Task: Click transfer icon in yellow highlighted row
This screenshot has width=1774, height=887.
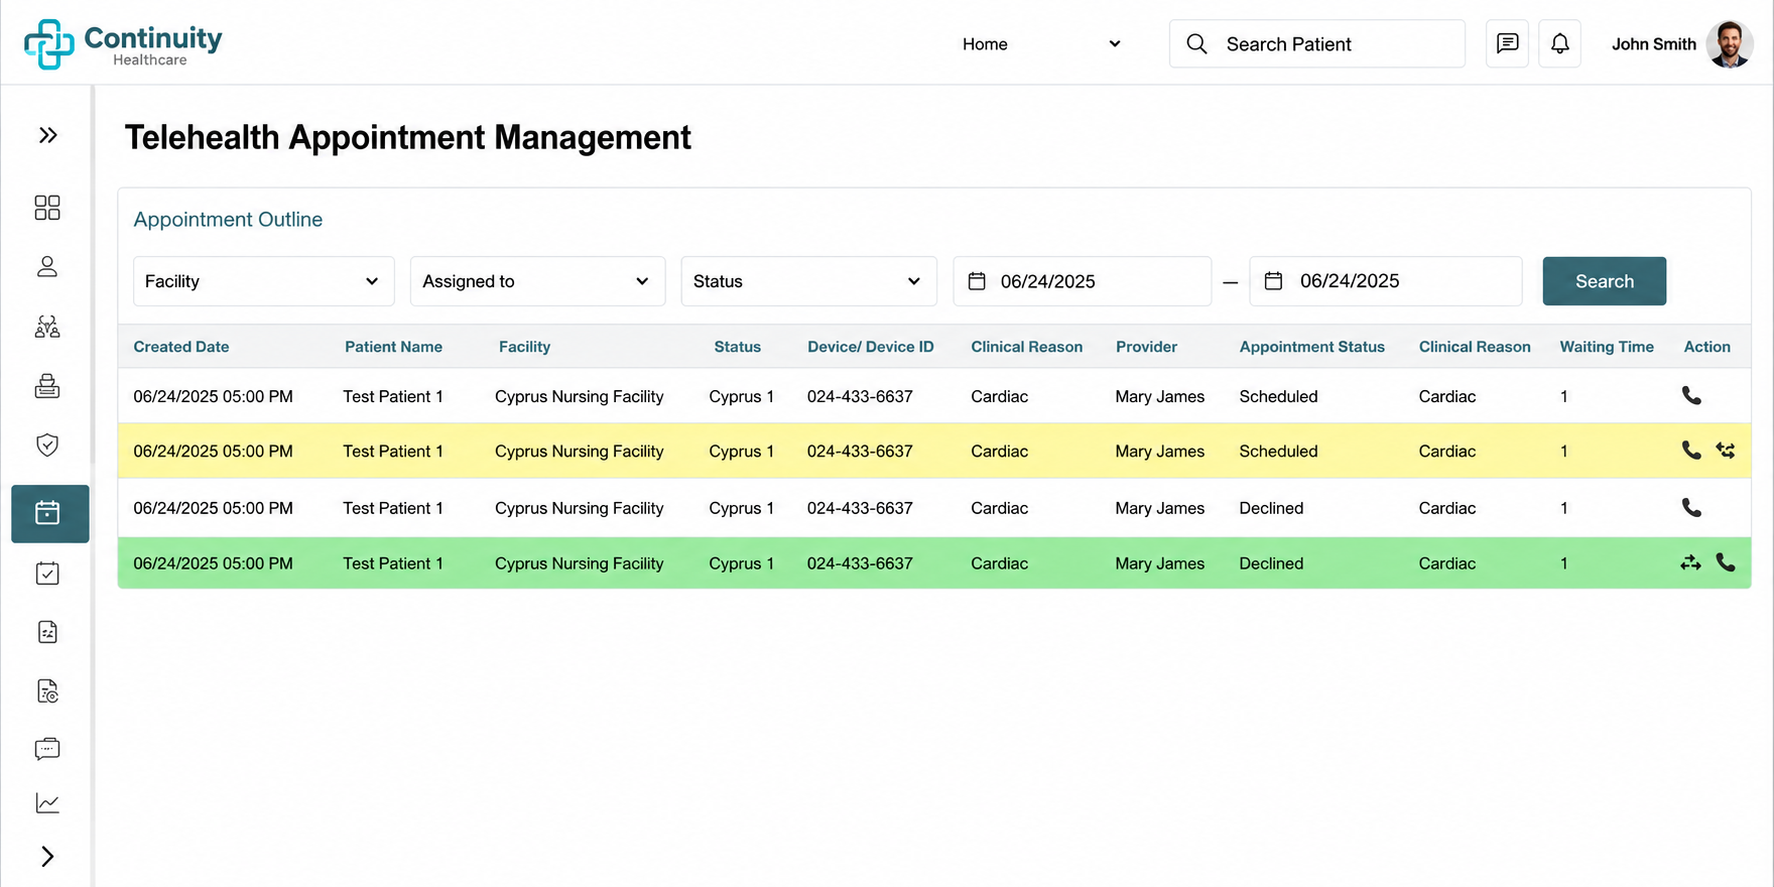Action: tap(1726, 451)
